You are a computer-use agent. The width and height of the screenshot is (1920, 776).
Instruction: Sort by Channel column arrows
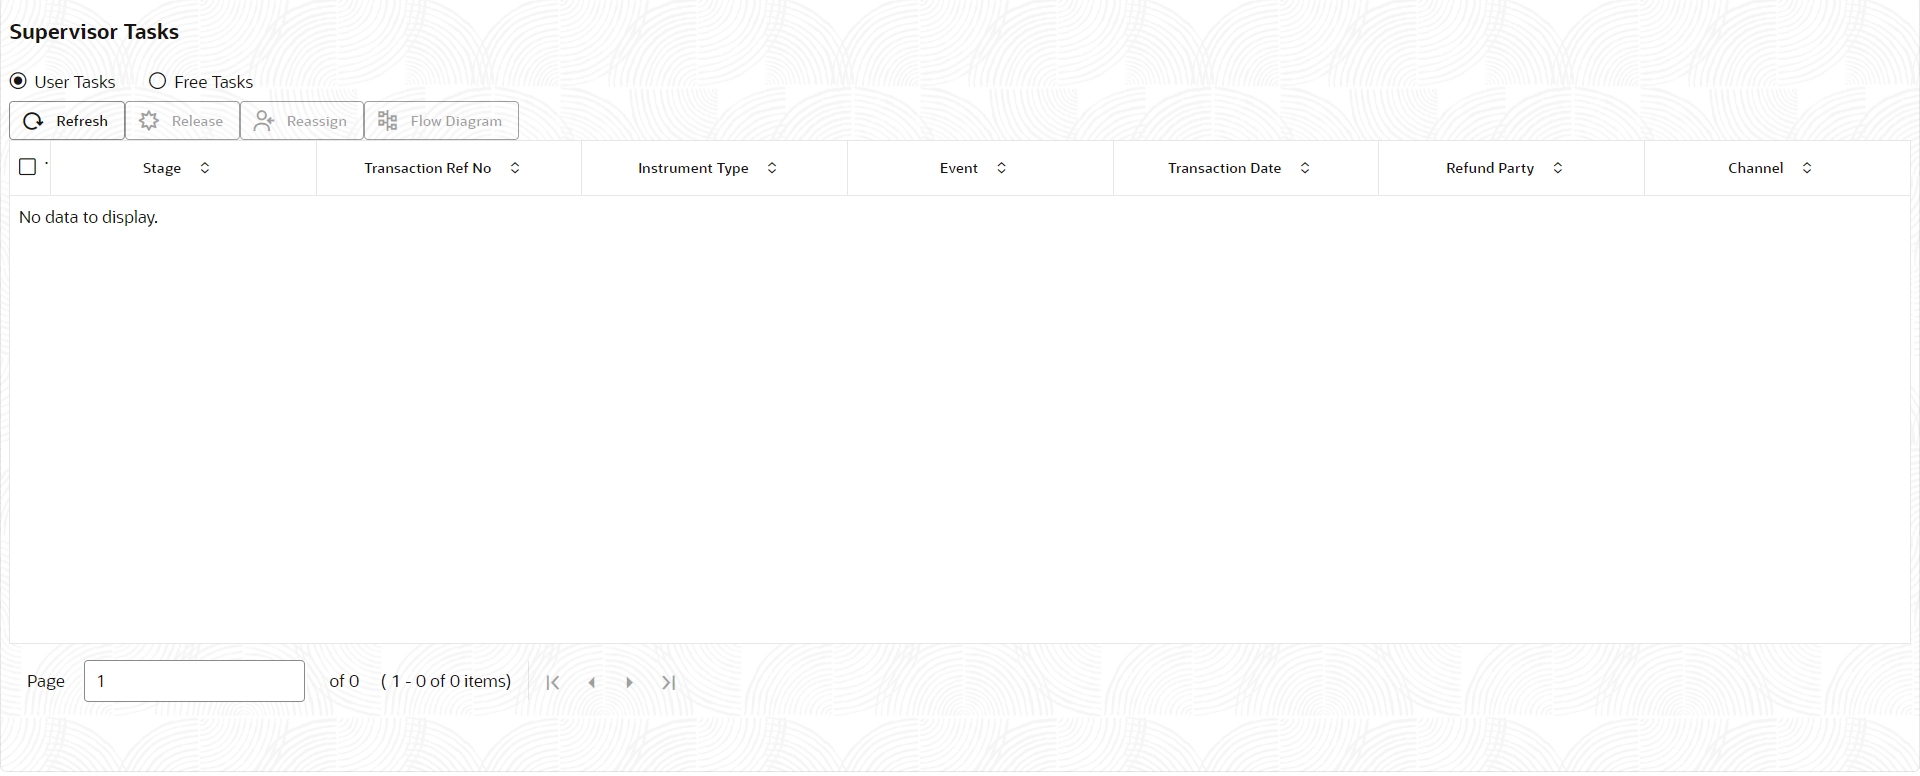tap(1807, 168)
